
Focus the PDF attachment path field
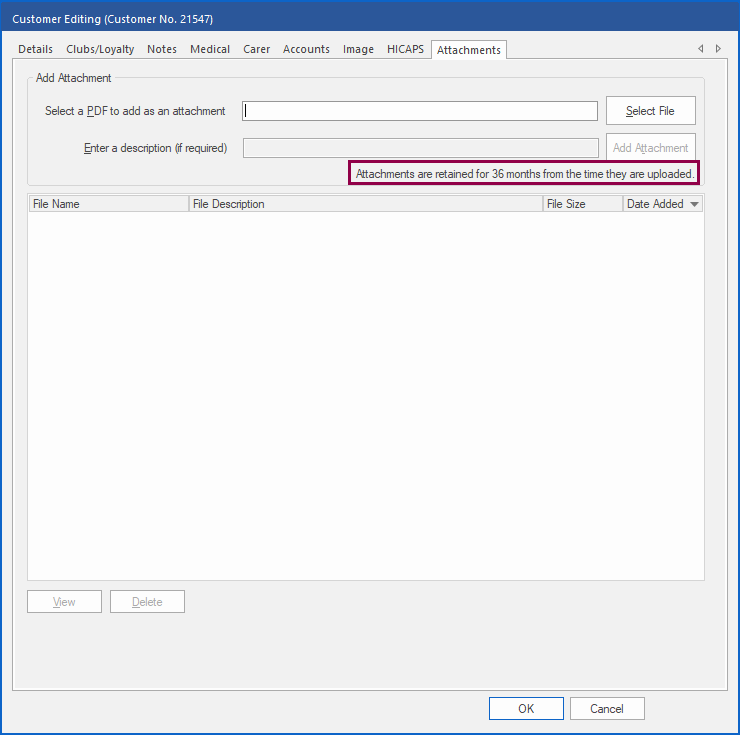pyautogui.click(x=420, y=111)
